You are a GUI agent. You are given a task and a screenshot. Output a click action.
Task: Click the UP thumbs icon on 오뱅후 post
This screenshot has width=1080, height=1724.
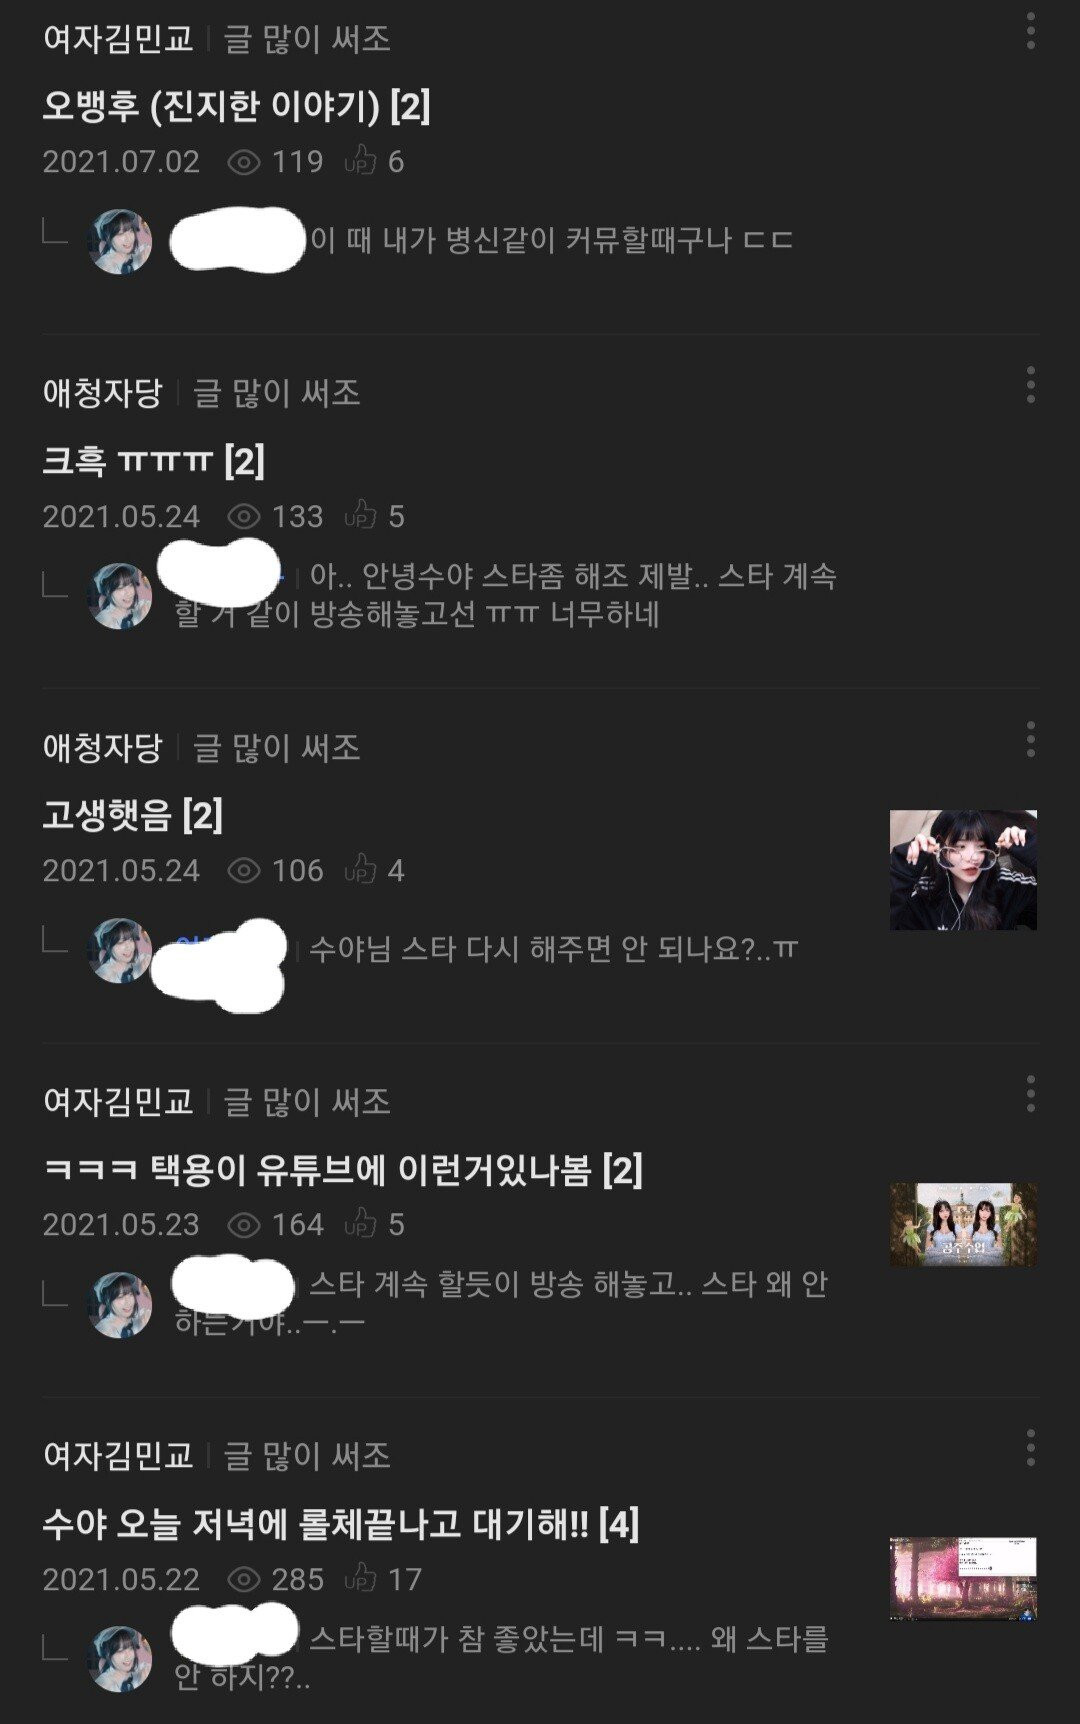pos(360,160)
